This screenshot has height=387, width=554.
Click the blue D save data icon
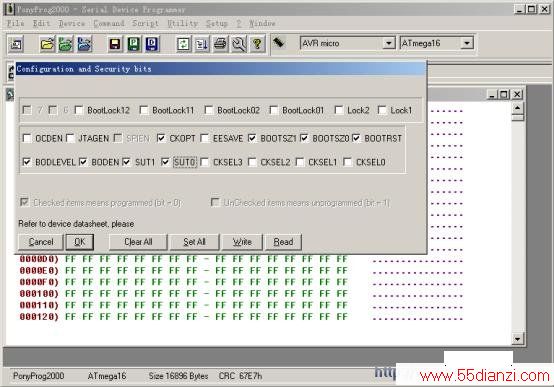[x=152, y=44]
